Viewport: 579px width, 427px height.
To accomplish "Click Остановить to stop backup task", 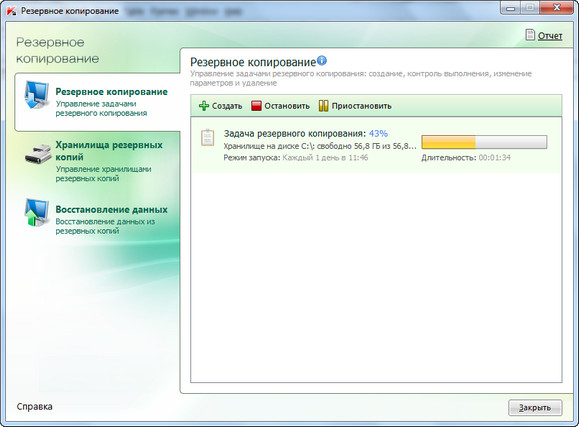I will click(280, 106).
